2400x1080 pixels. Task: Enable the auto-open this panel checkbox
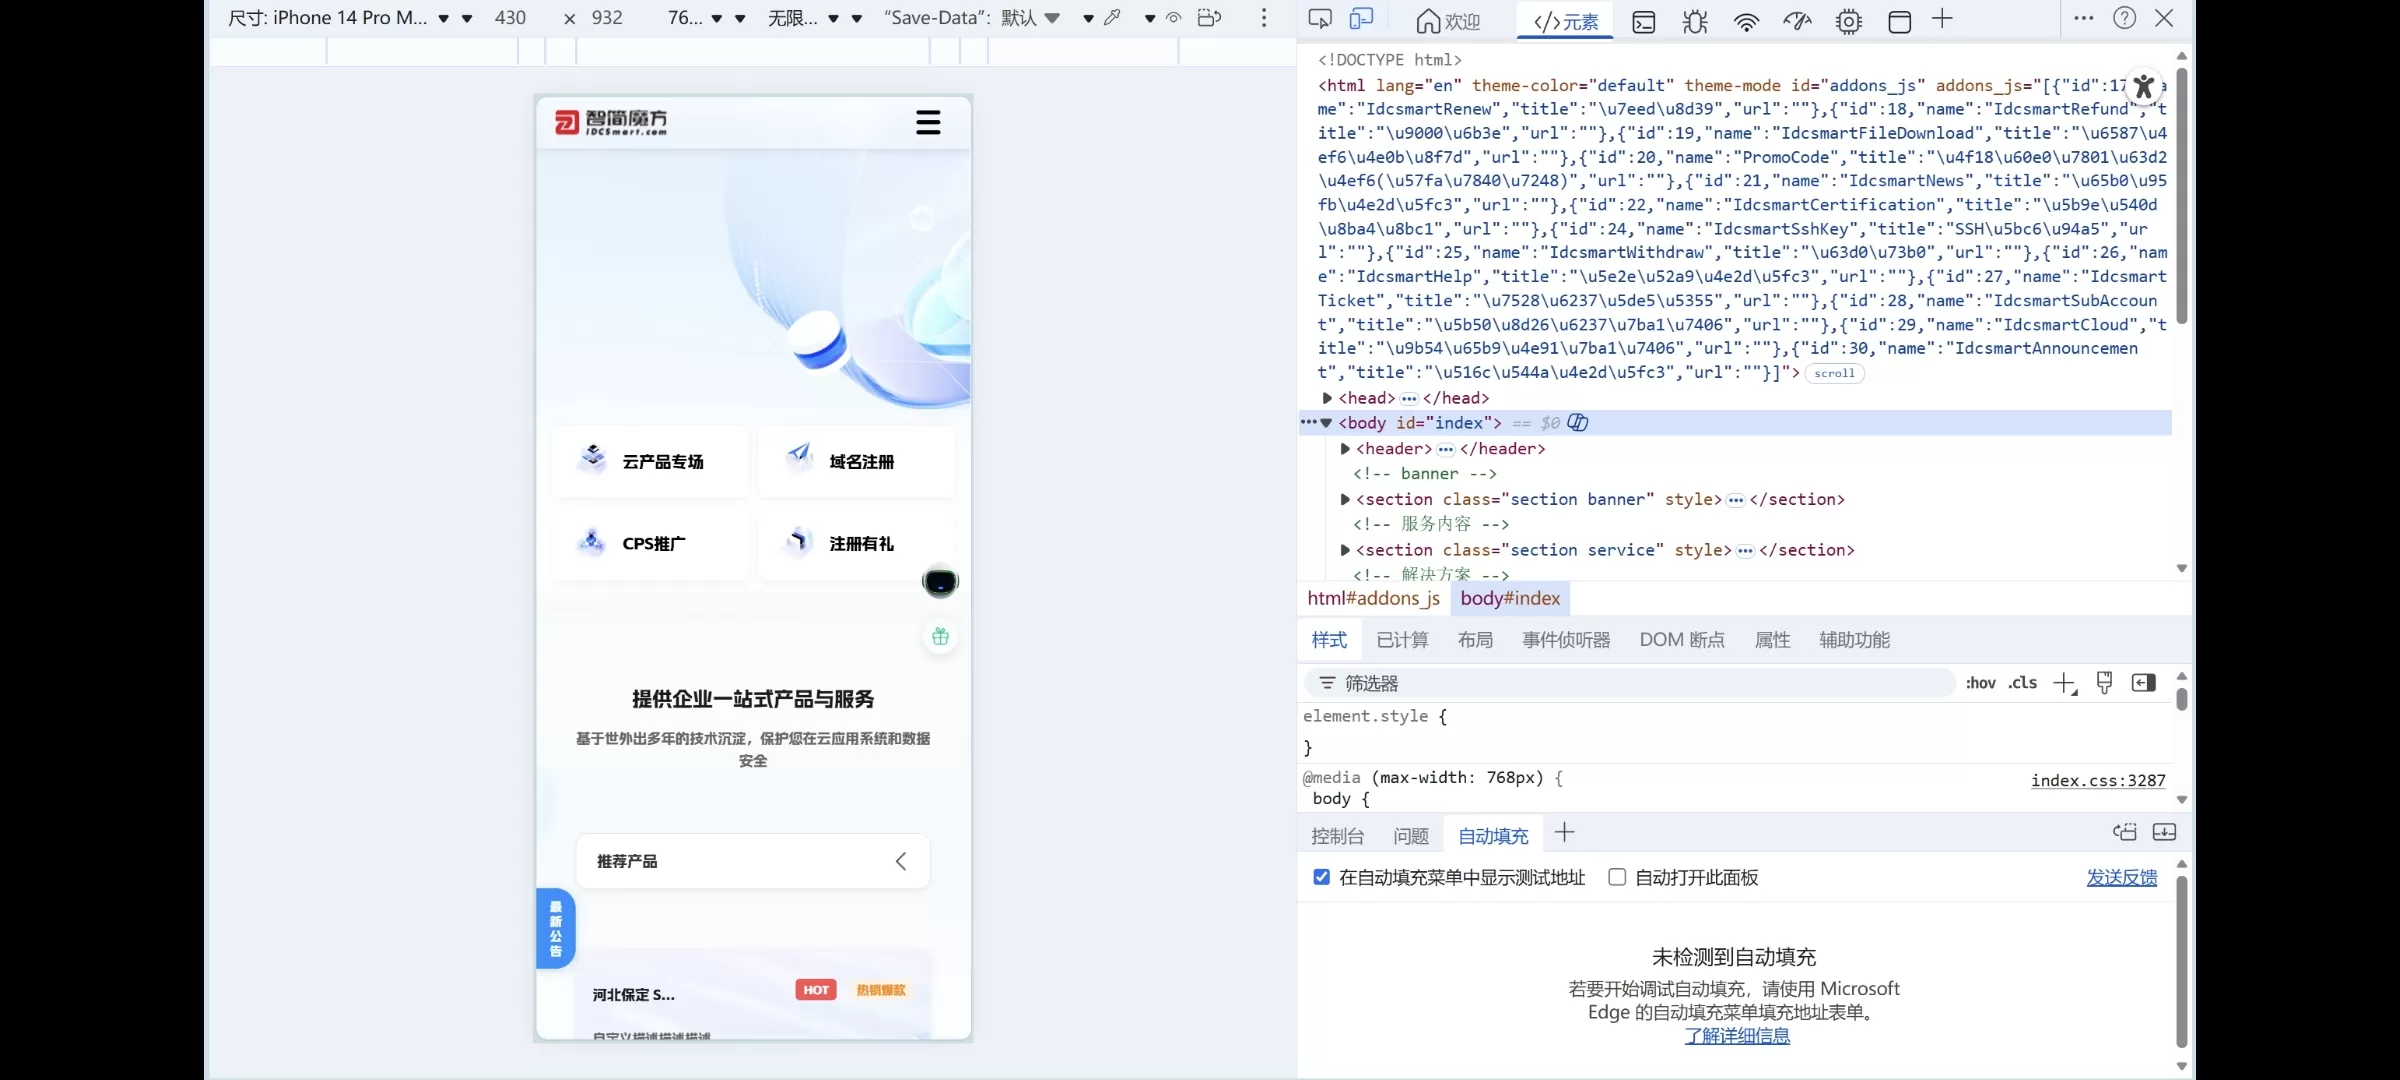(x=1617, y=877)
